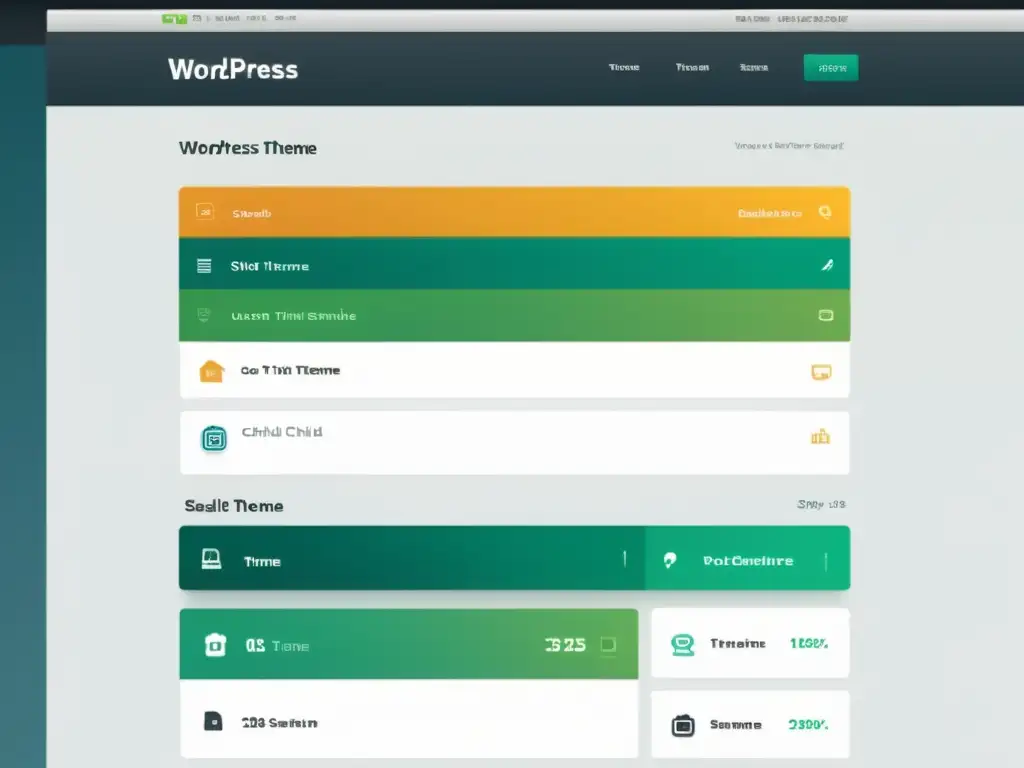Click the text at right of browser bar

click(x=791, y=19)
